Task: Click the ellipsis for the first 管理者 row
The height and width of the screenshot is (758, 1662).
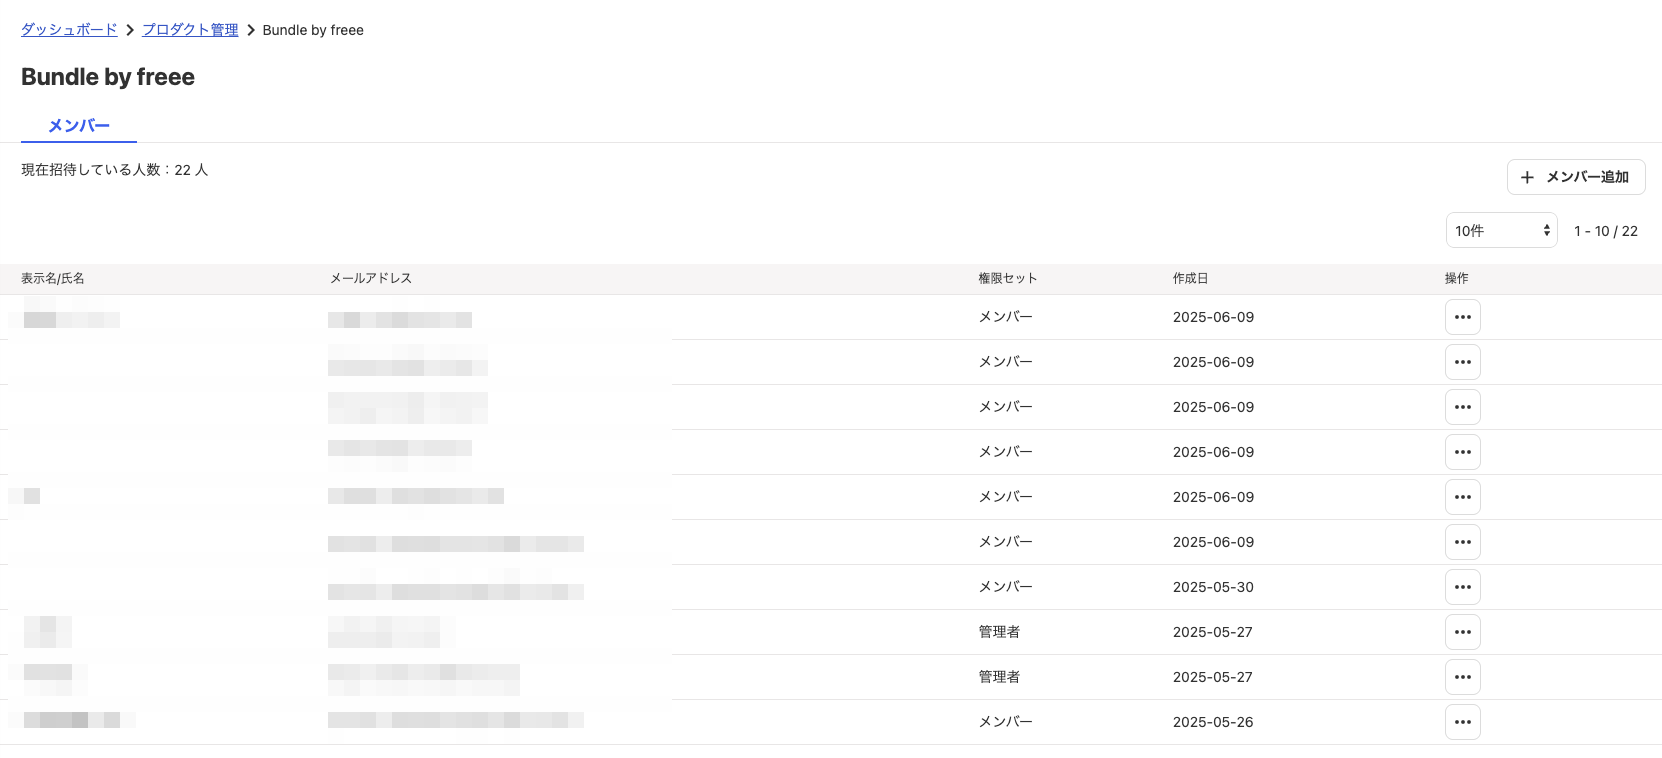Action: 1462,632
